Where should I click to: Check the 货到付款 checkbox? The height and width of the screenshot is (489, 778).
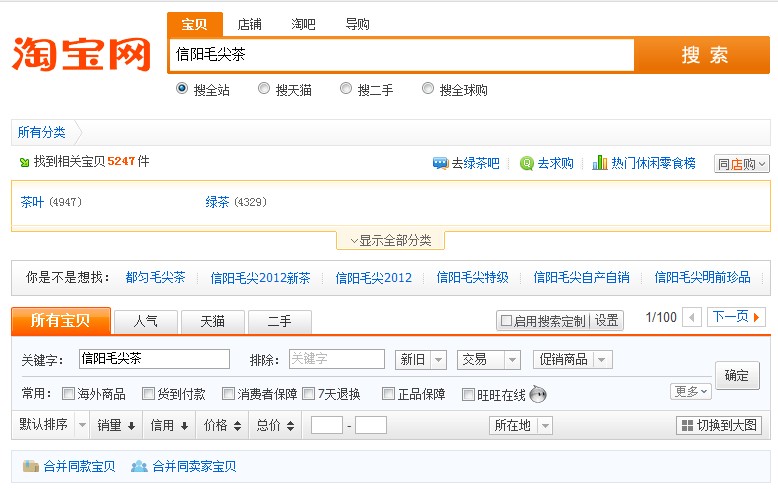(x=148, y=394)
